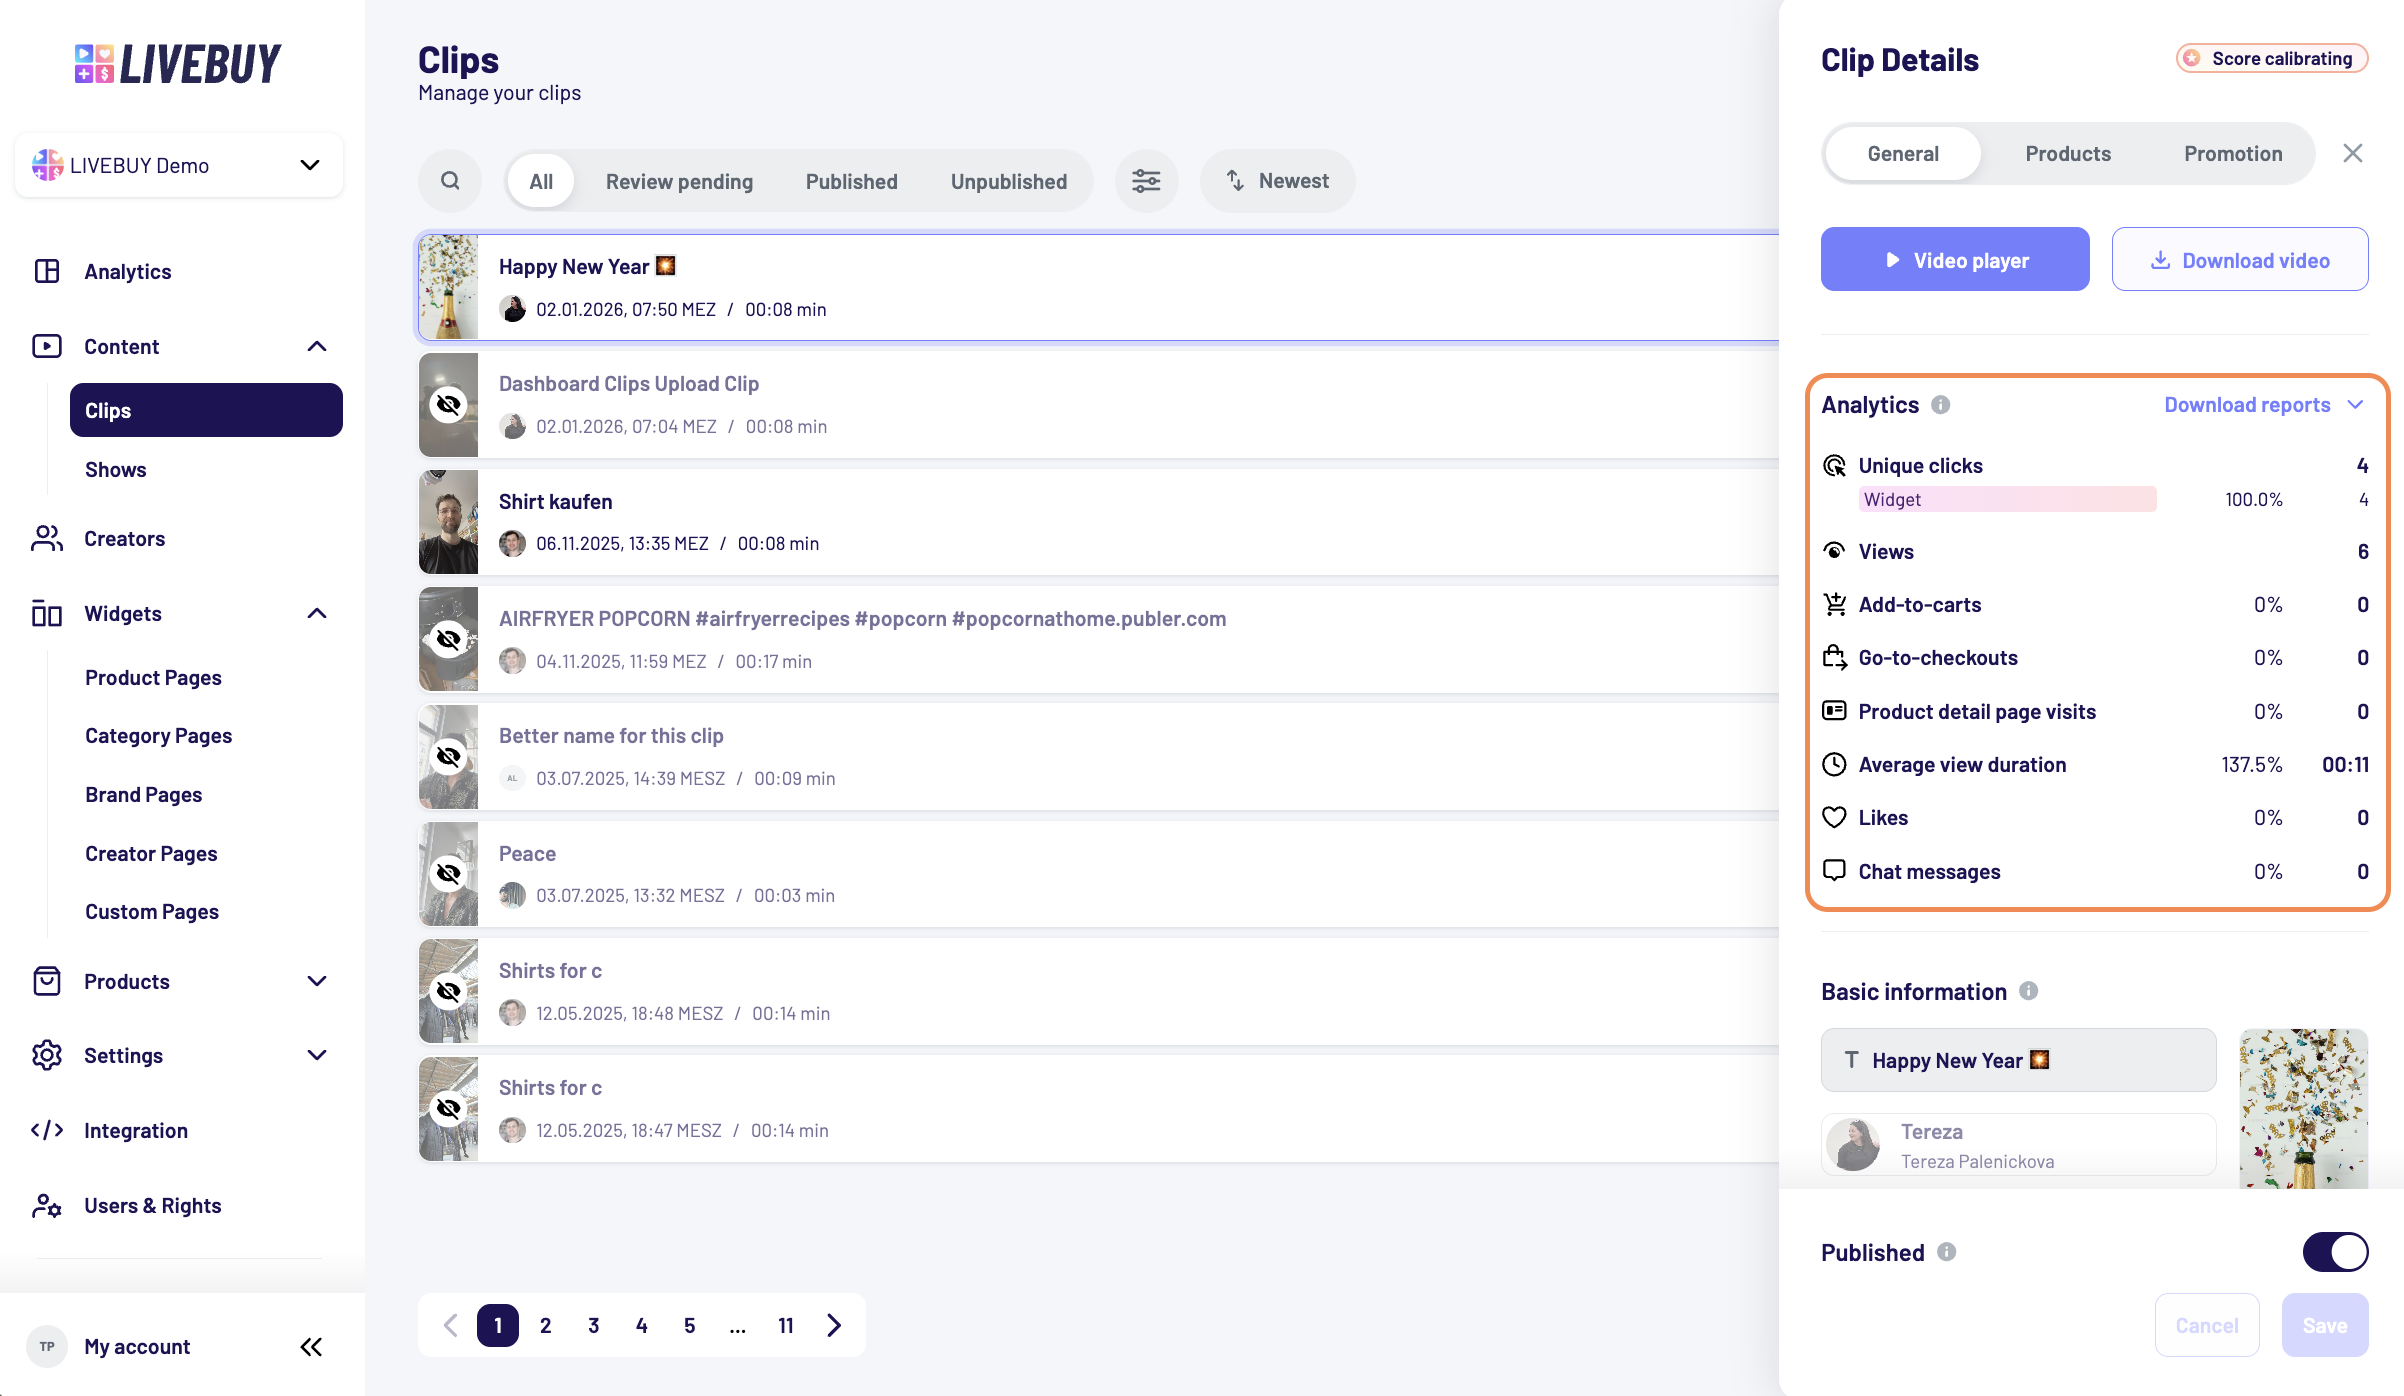Click the Widget clicks percentage bar

click(2006, 499)
